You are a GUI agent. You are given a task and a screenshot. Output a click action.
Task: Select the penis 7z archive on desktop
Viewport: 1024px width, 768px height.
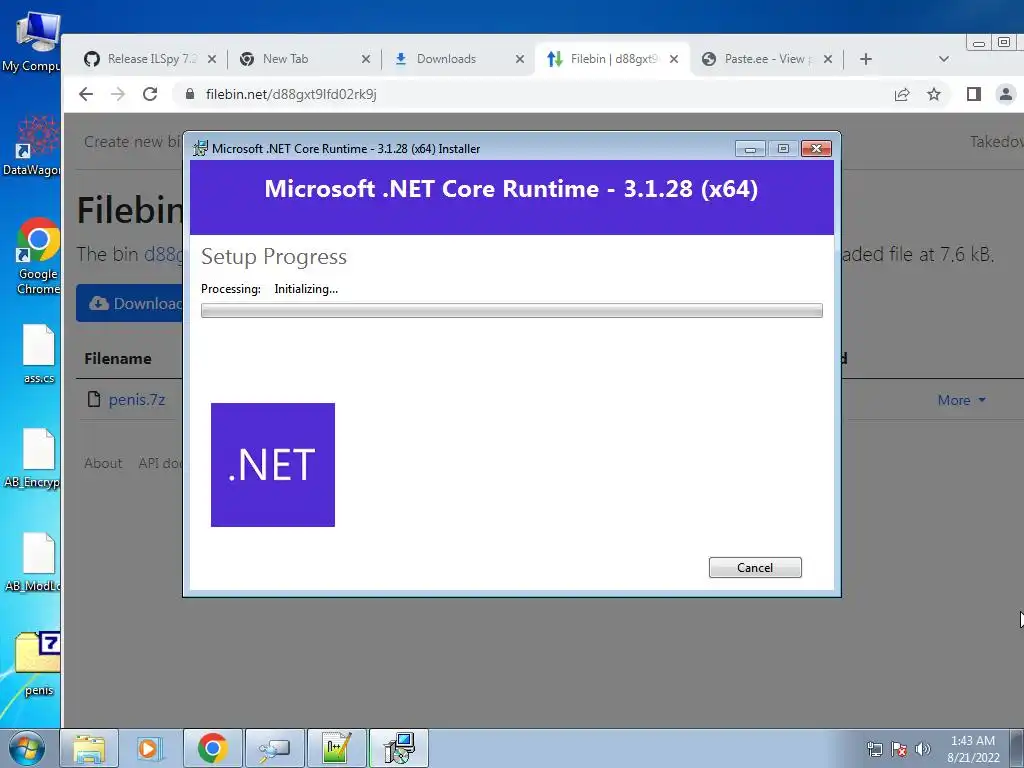coord(38,664)
